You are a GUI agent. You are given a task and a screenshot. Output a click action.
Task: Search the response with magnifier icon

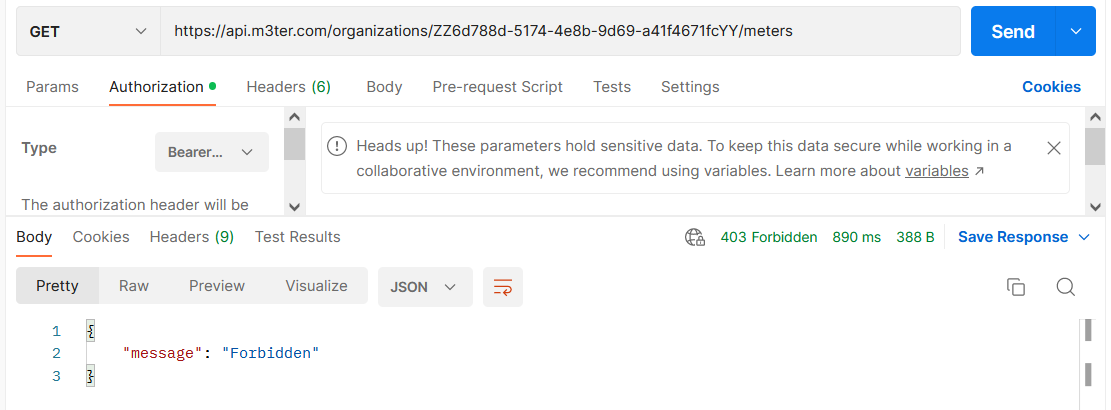point(1066,287)
